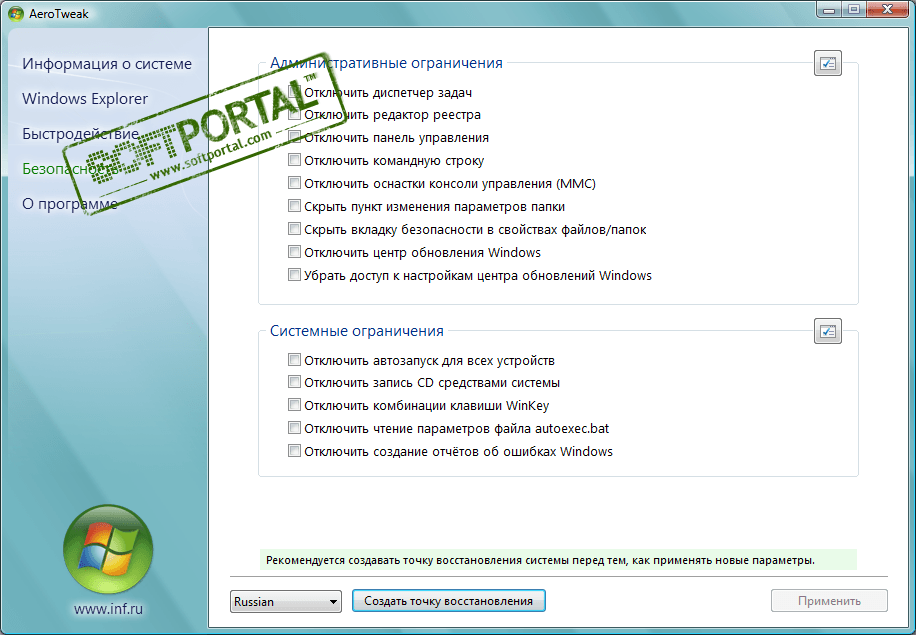
Task: Click the restore point recommendation notice
Action: pyautogui.click(x=558, y=560)
